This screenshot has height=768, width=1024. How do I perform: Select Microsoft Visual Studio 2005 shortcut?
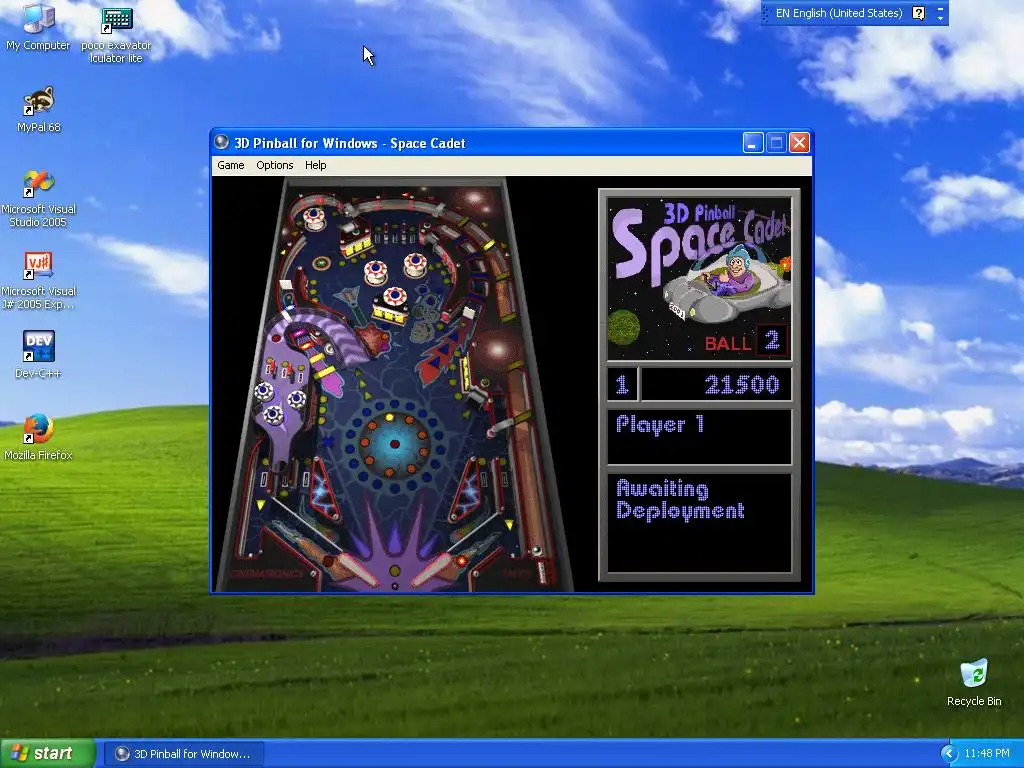pyautogui.click(x=39, y=199)
